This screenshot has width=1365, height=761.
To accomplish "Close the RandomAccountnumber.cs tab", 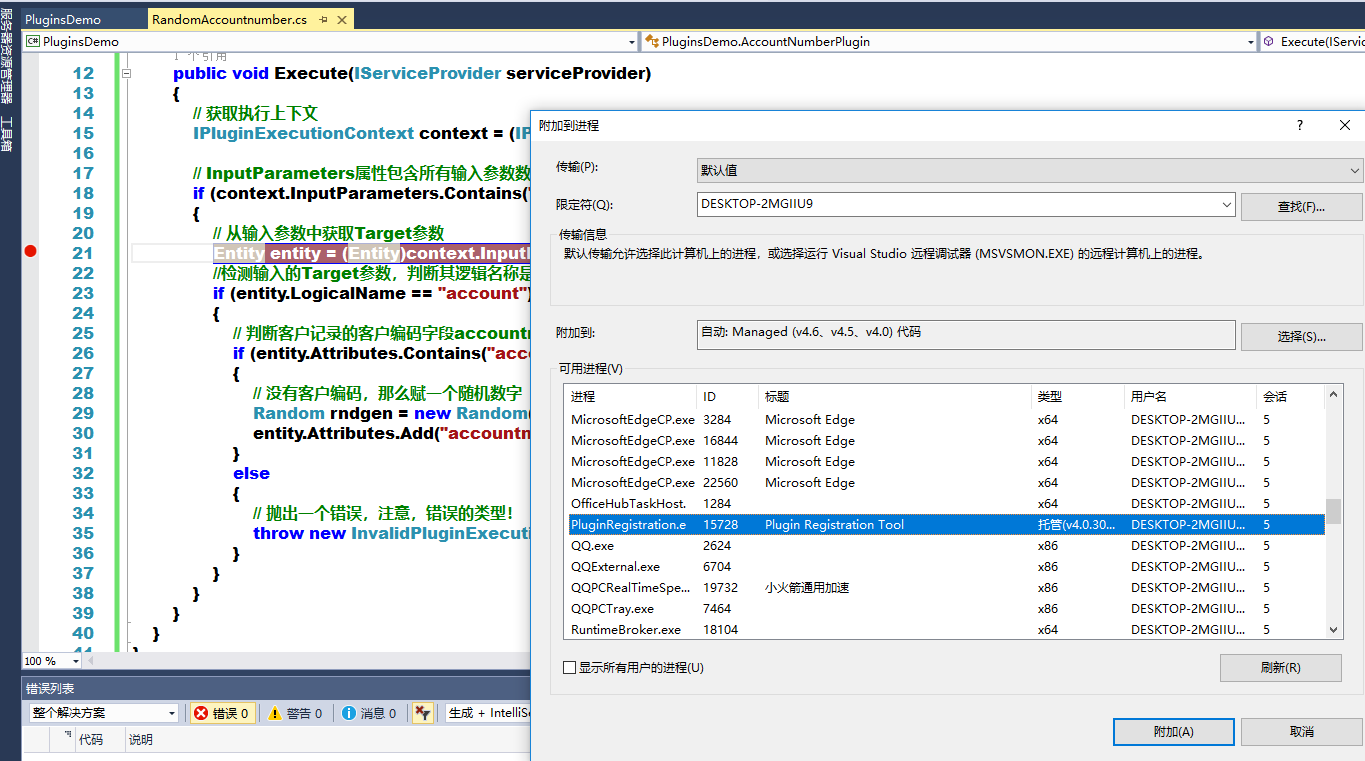I will tap(340, 20).
